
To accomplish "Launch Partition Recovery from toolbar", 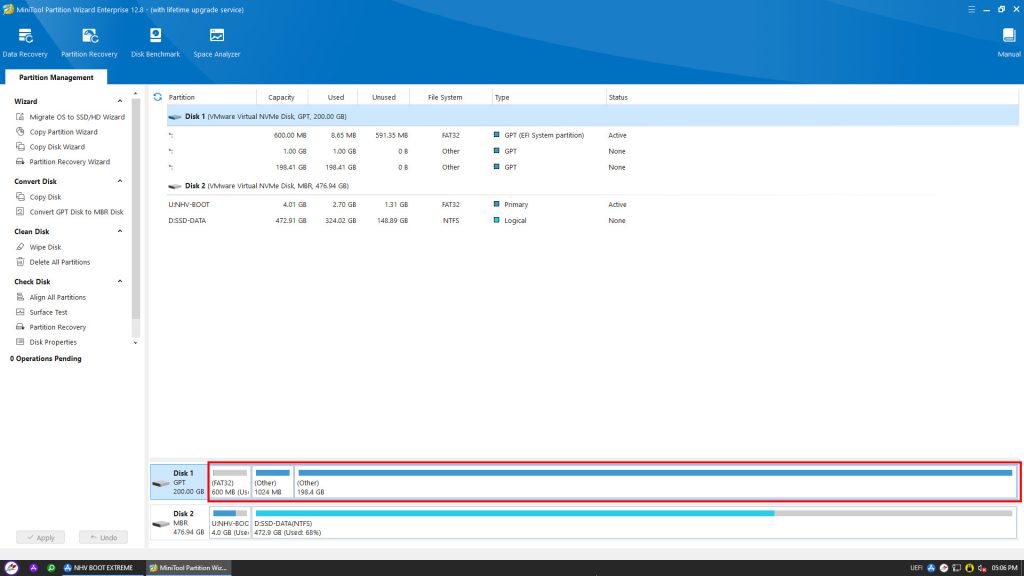I will (x=89, y=43).
